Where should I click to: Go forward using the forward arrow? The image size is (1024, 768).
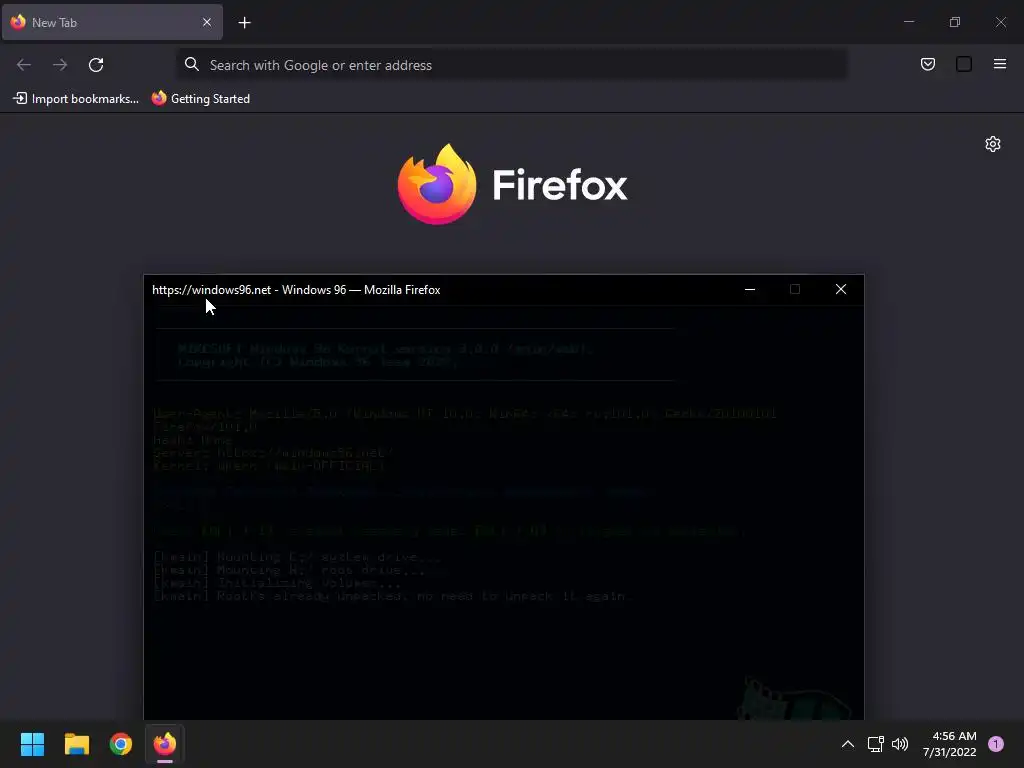60,65
